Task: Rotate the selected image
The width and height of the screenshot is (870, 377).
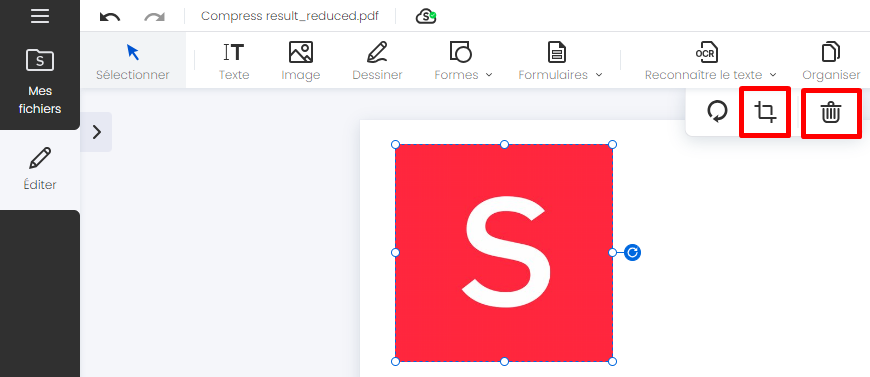Action: 717,112
